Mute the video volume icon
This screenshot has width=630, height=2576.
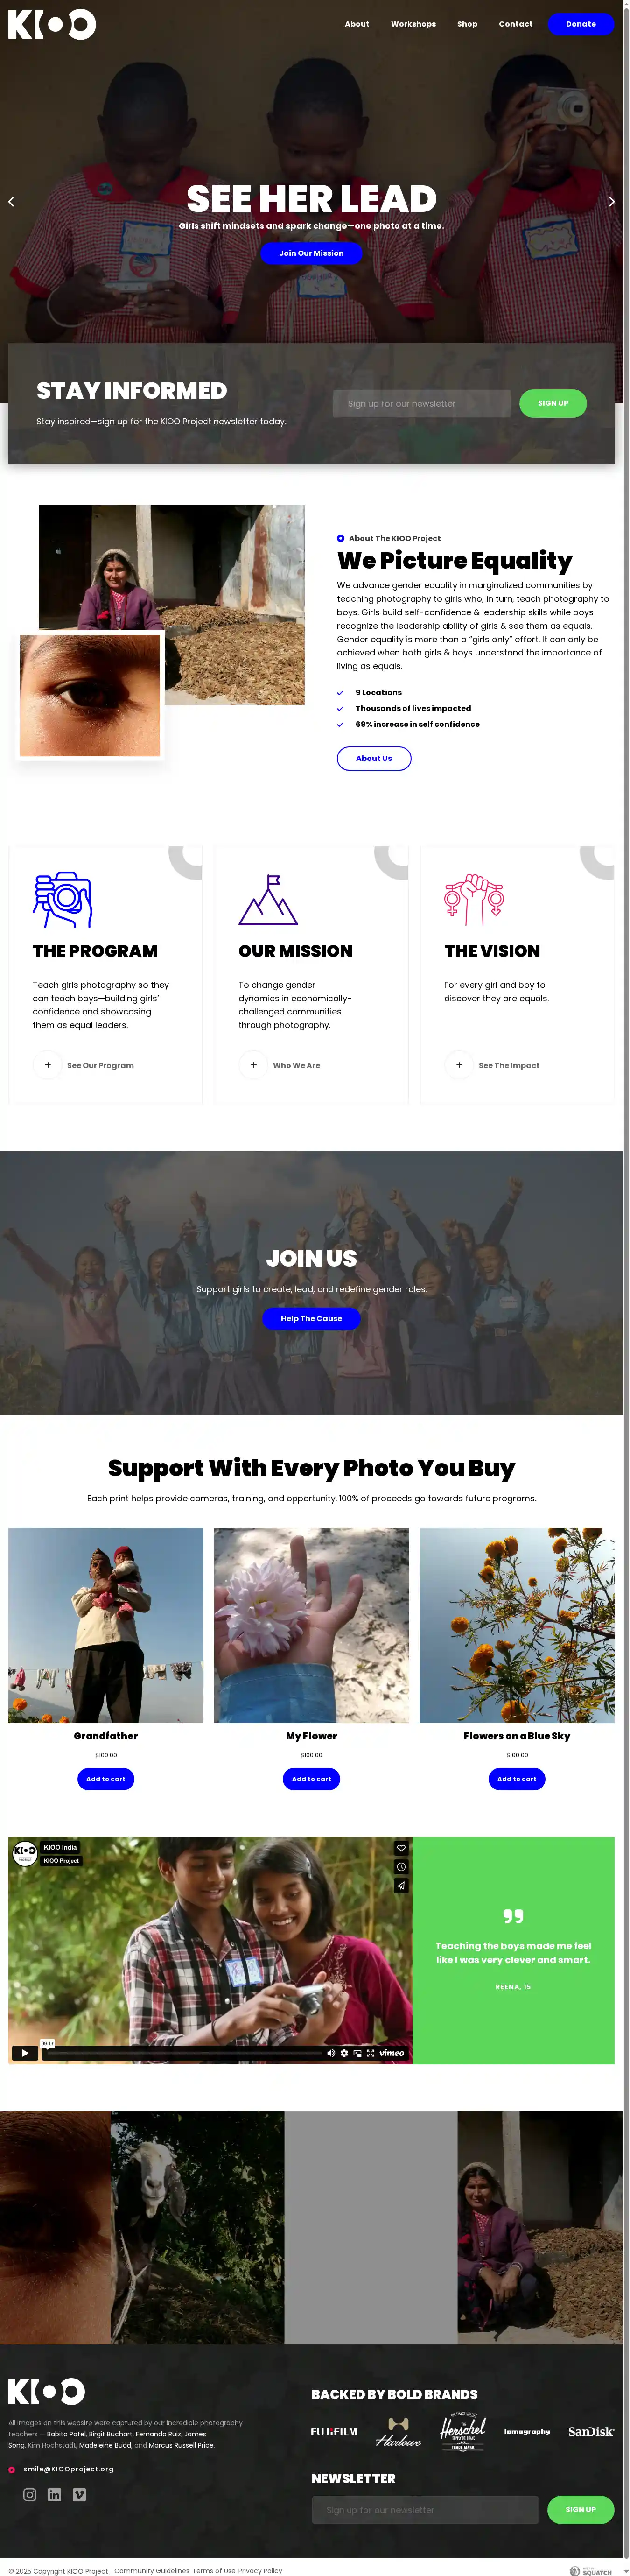(x=331, y=2053)
